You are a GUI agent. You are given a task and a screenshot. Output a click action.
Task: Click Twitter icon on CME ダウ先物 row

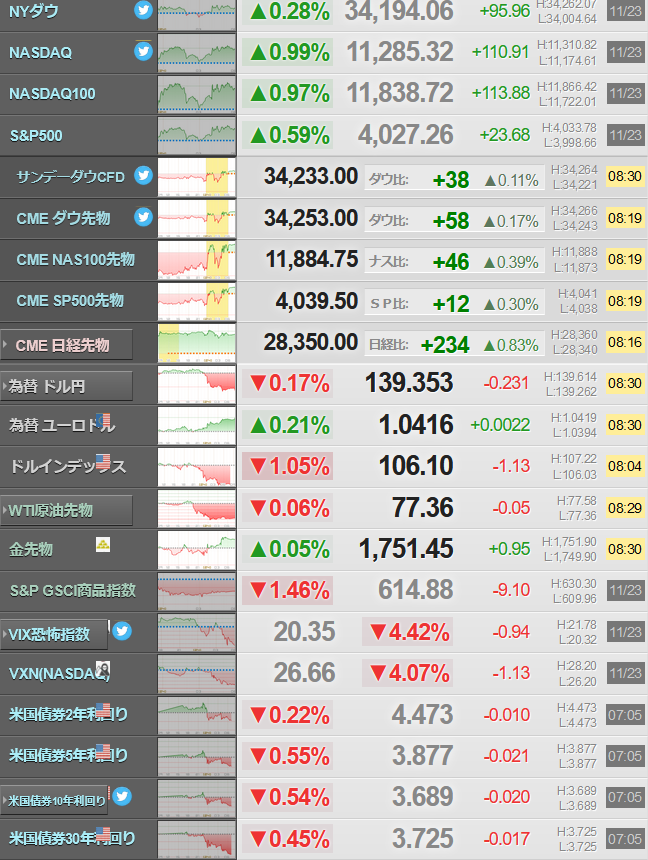point(143,217)
